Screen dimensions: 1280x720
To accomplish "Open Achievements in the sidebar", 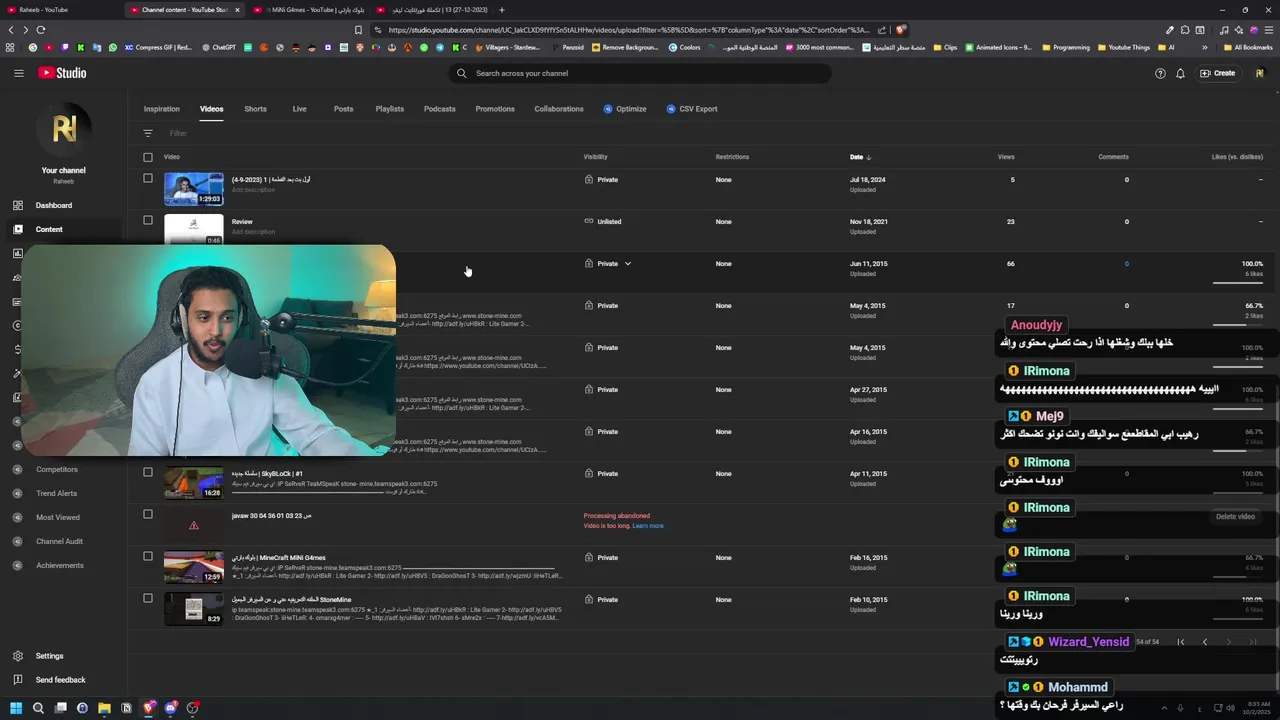I will [x=60, y=565].
